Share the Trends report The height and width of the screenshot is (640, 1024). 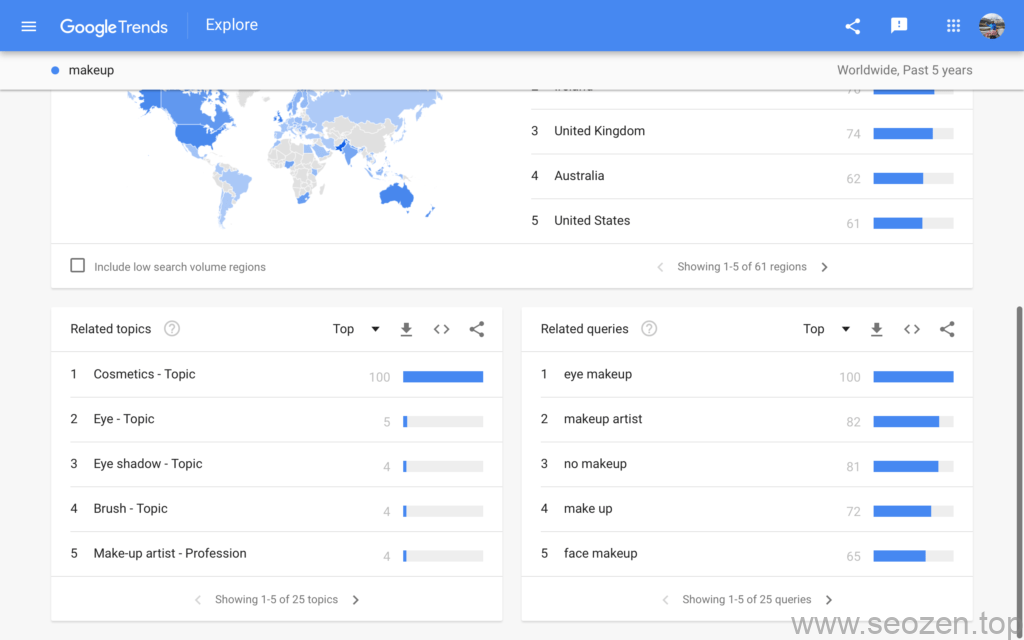[x=852, y=25]
